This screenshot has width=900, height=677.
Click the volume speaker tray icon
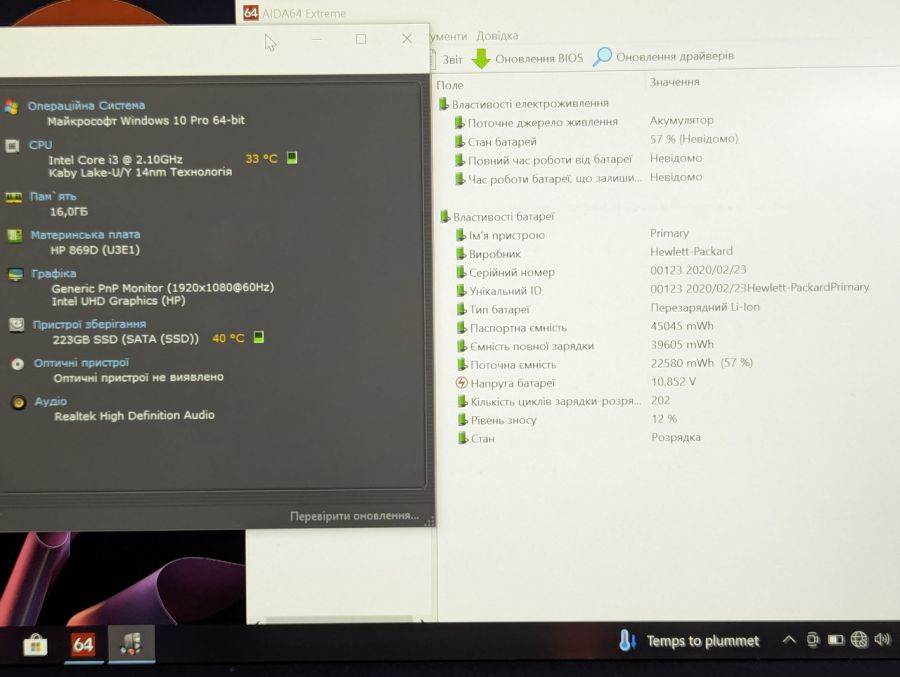(x=882, y=639)
